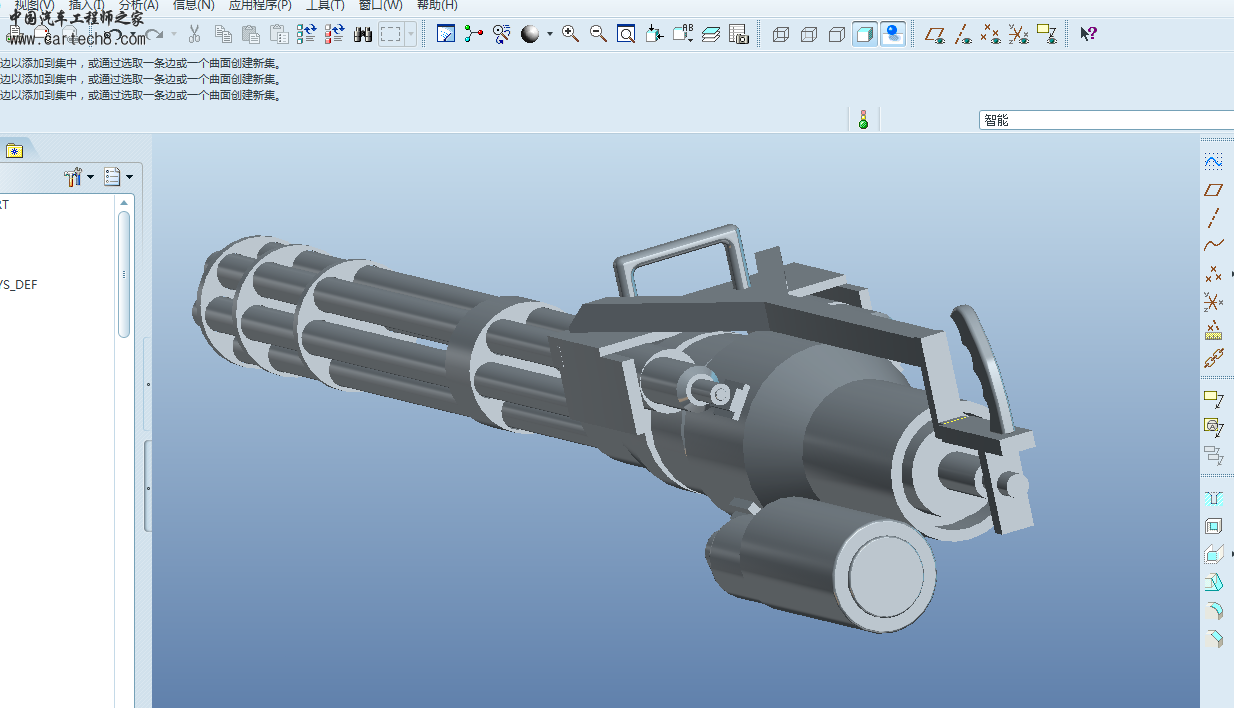
Task: Select the Rib tool in the right toolbar
Action: click(1213, 554)
